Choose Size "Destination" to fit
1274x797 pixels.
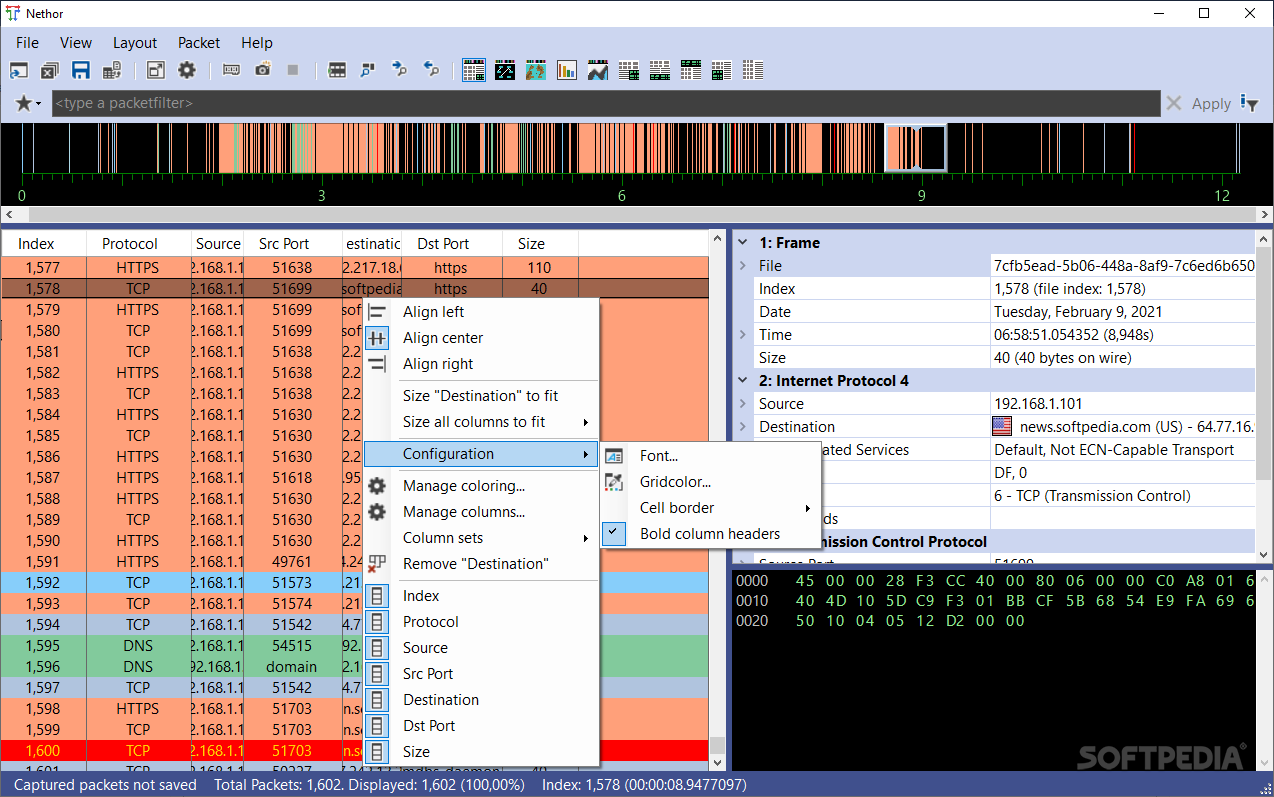481,396
